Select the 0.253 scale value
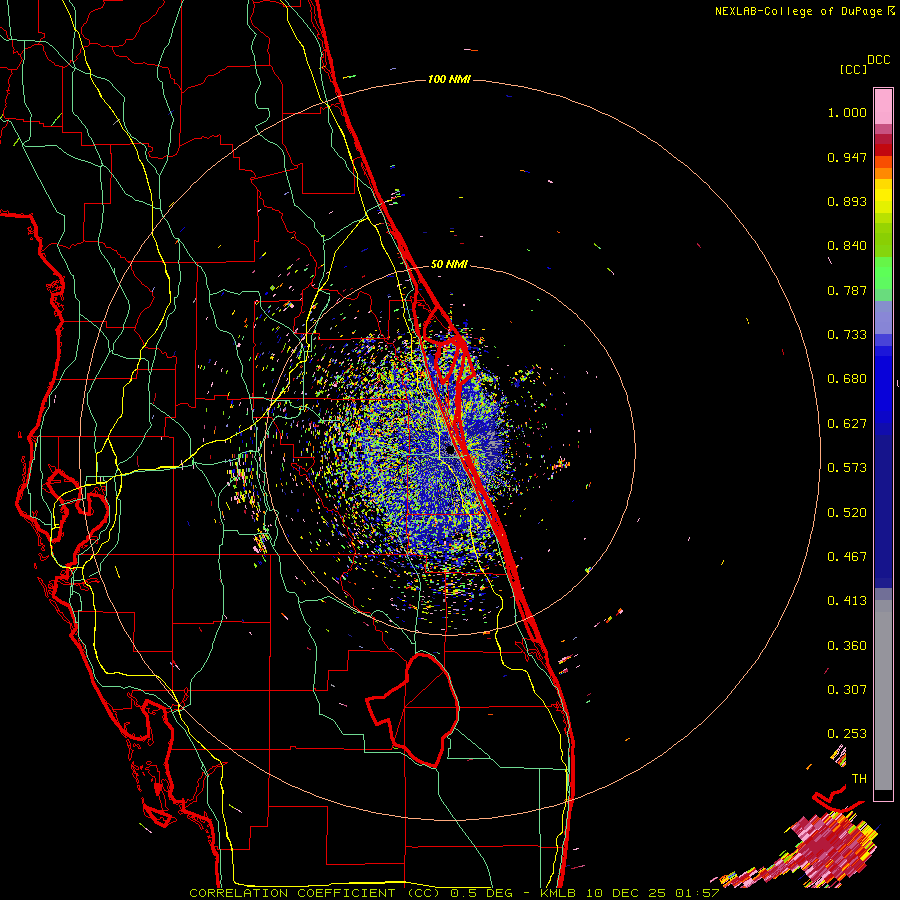 tap(847, 734)
